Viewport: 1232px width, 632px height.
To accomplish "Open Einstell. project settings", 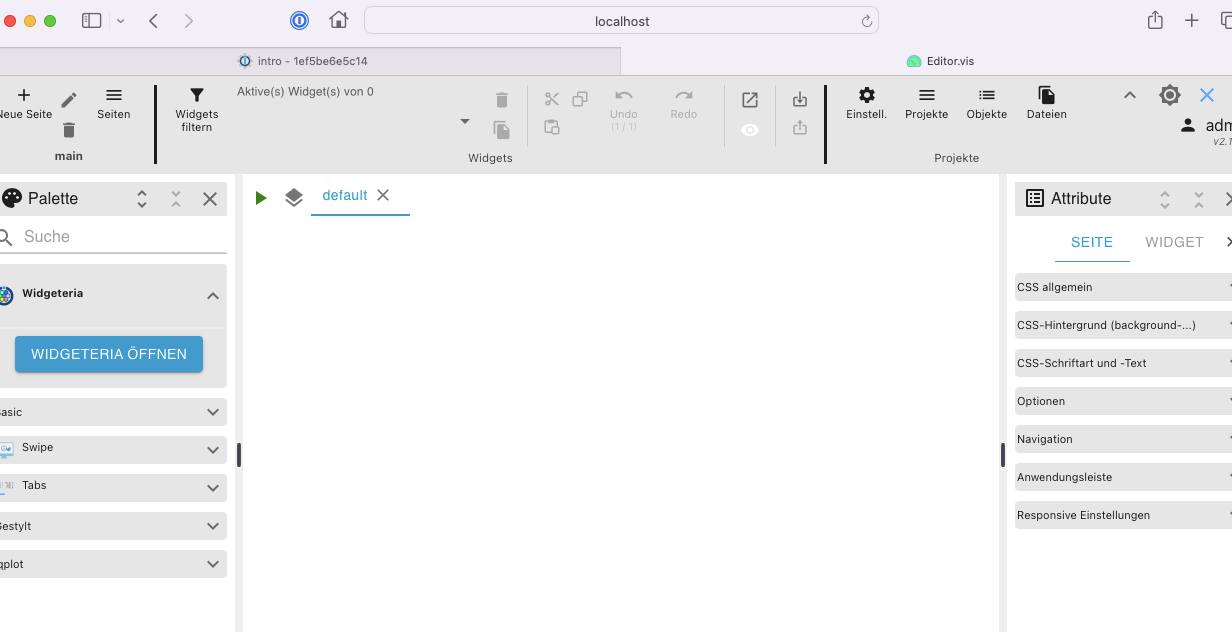I will (x=867, y=103).
